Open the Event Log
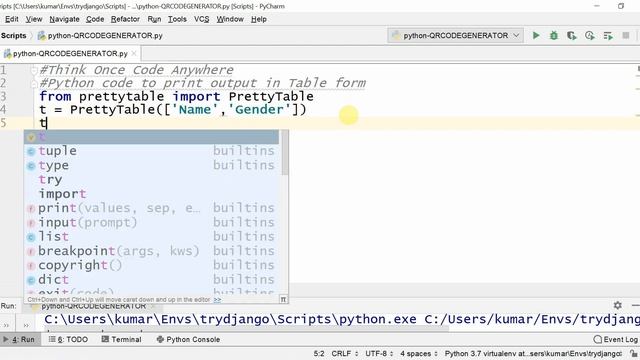The width and height of the screenshot is (640, 360). tap(616, 339)
